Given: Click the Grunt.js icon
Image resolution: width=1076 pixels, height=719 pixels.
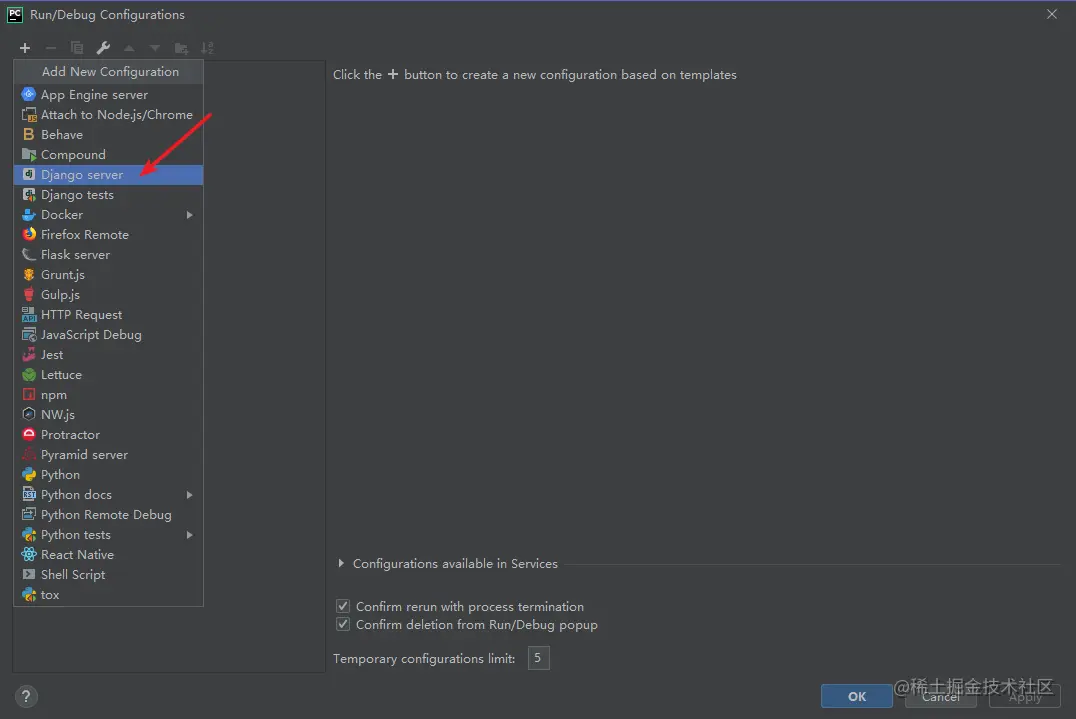Looking at the screenshot, I should 29,274.
